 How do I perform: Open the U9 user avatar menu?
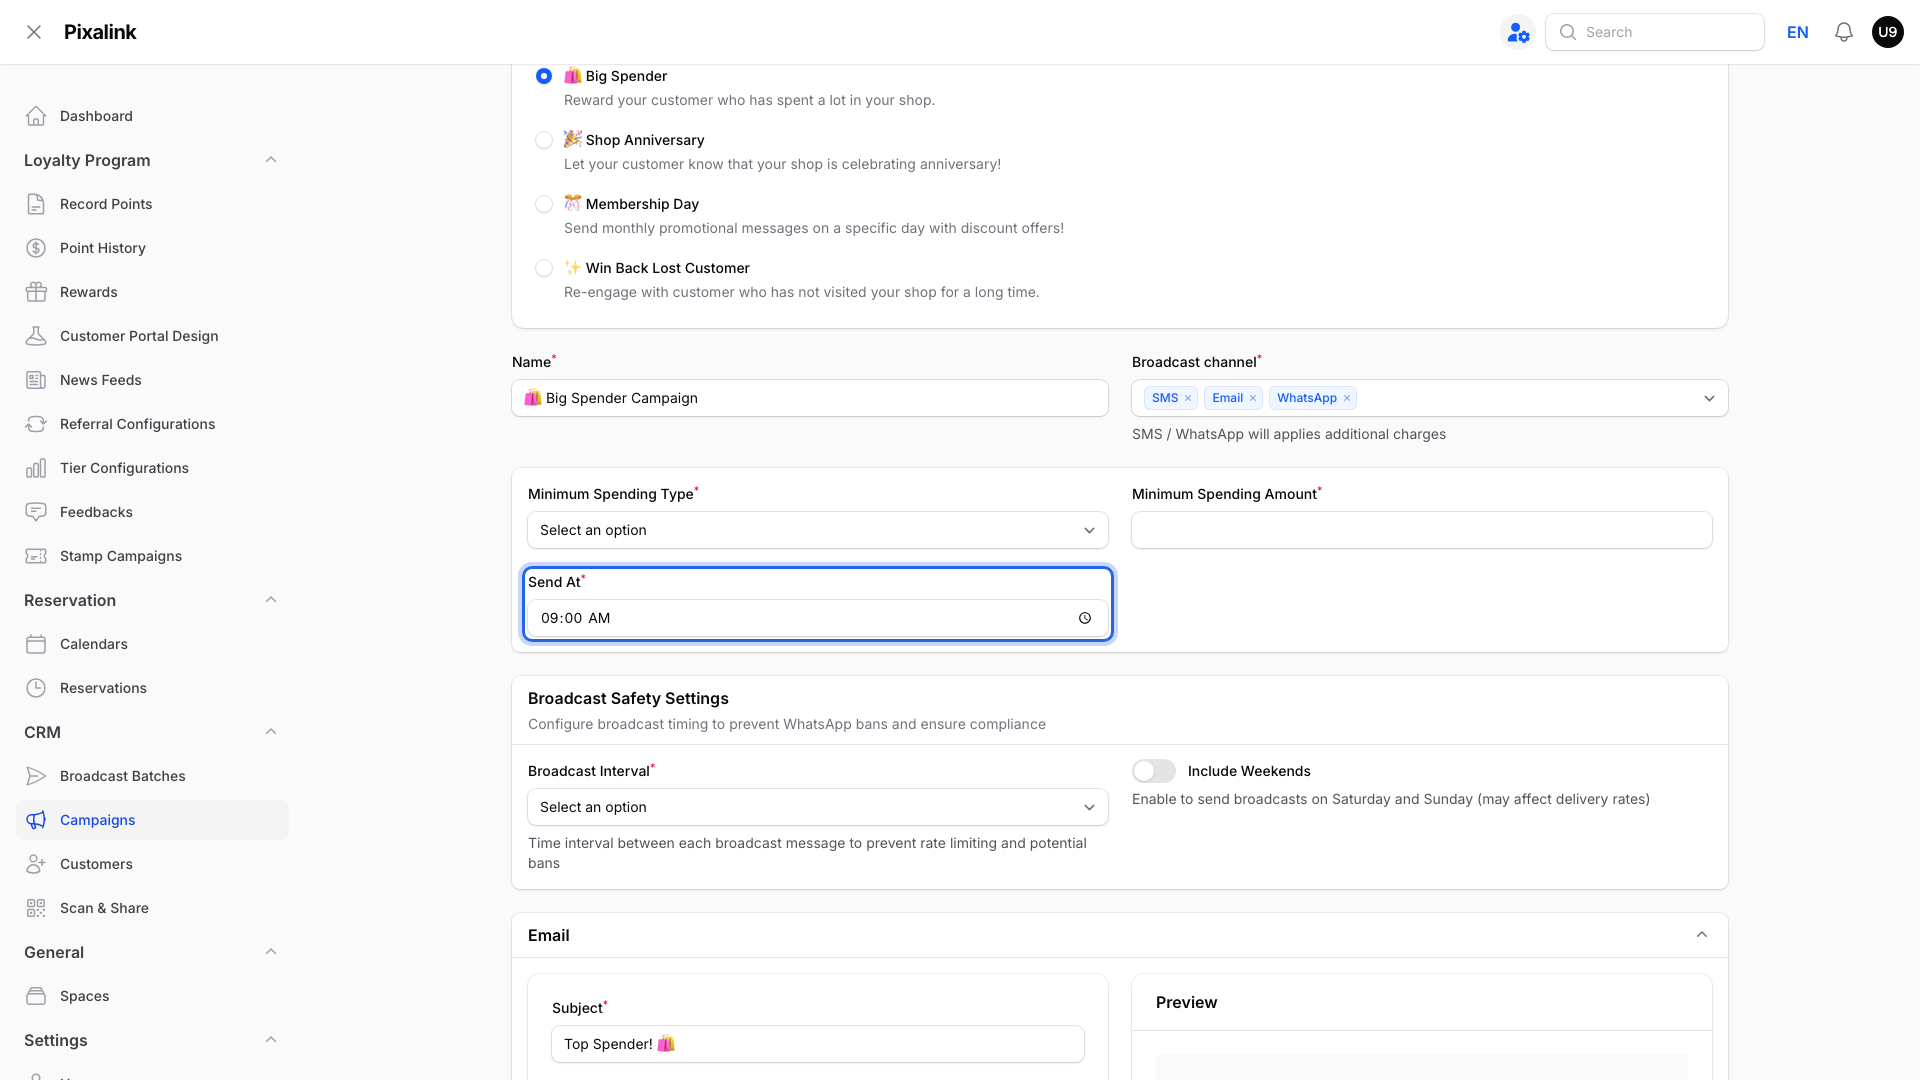[x=1888, y=32]
